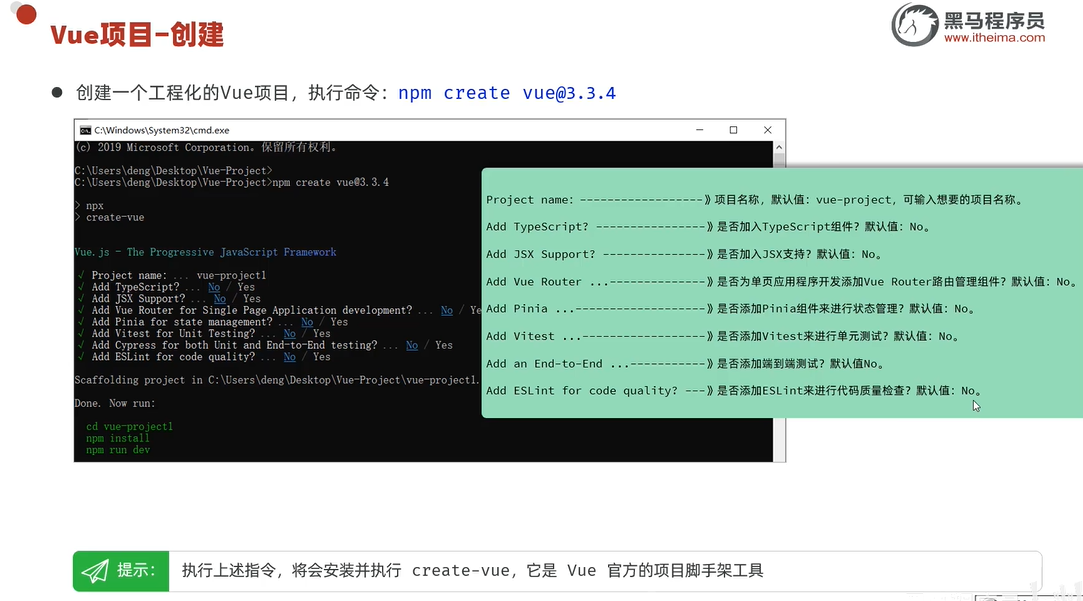Click the red recording dot
1083x601 pixels.
pyautogui.click(x=26, y=14)
